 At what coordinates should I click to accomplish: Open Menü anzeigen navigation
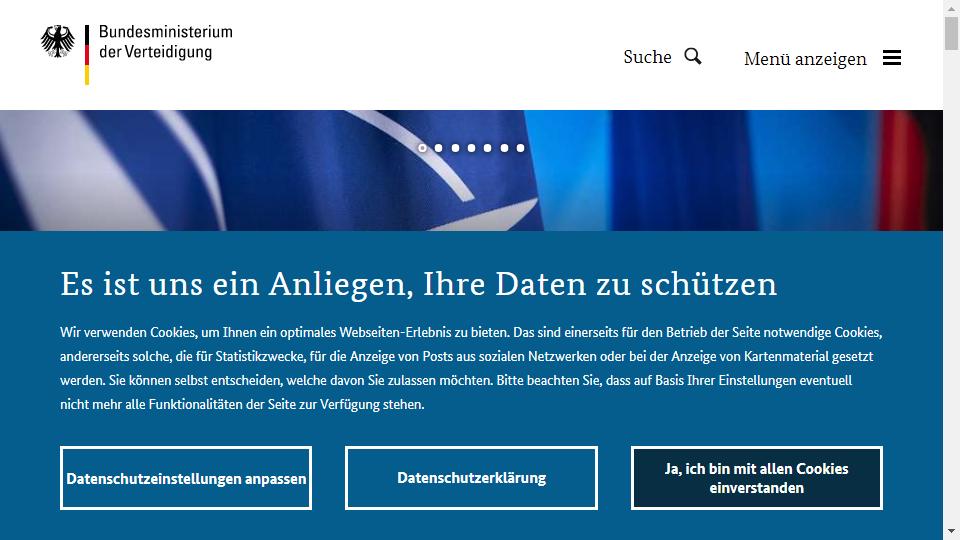click(805, 59)
